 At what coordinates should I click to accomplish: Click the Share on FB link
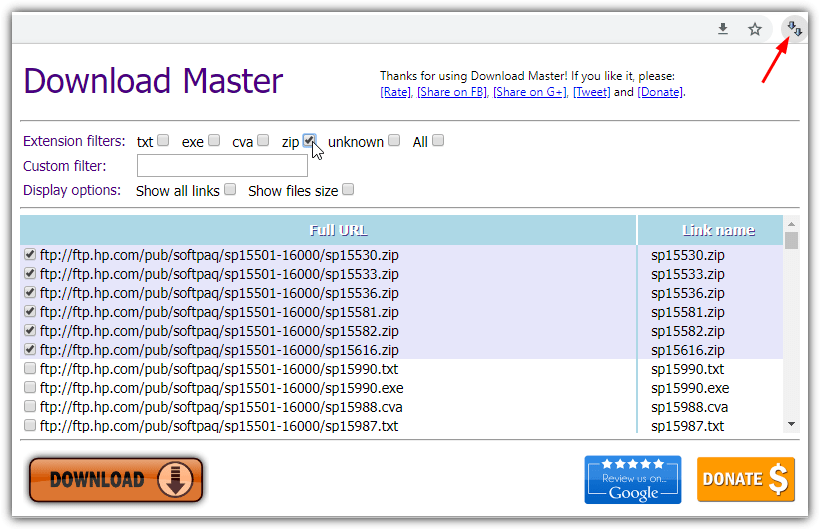tap(452, 92)
